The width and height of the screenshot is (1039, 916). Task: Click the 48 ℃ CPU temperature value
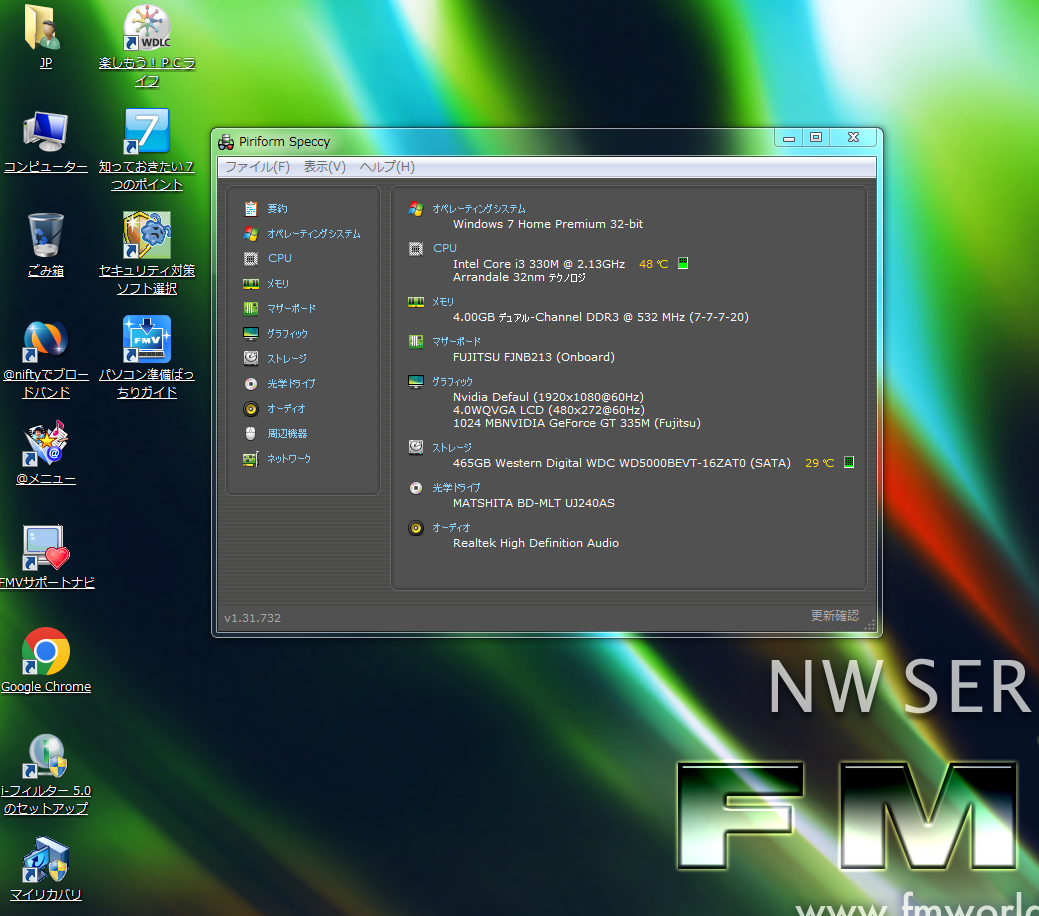653,264
